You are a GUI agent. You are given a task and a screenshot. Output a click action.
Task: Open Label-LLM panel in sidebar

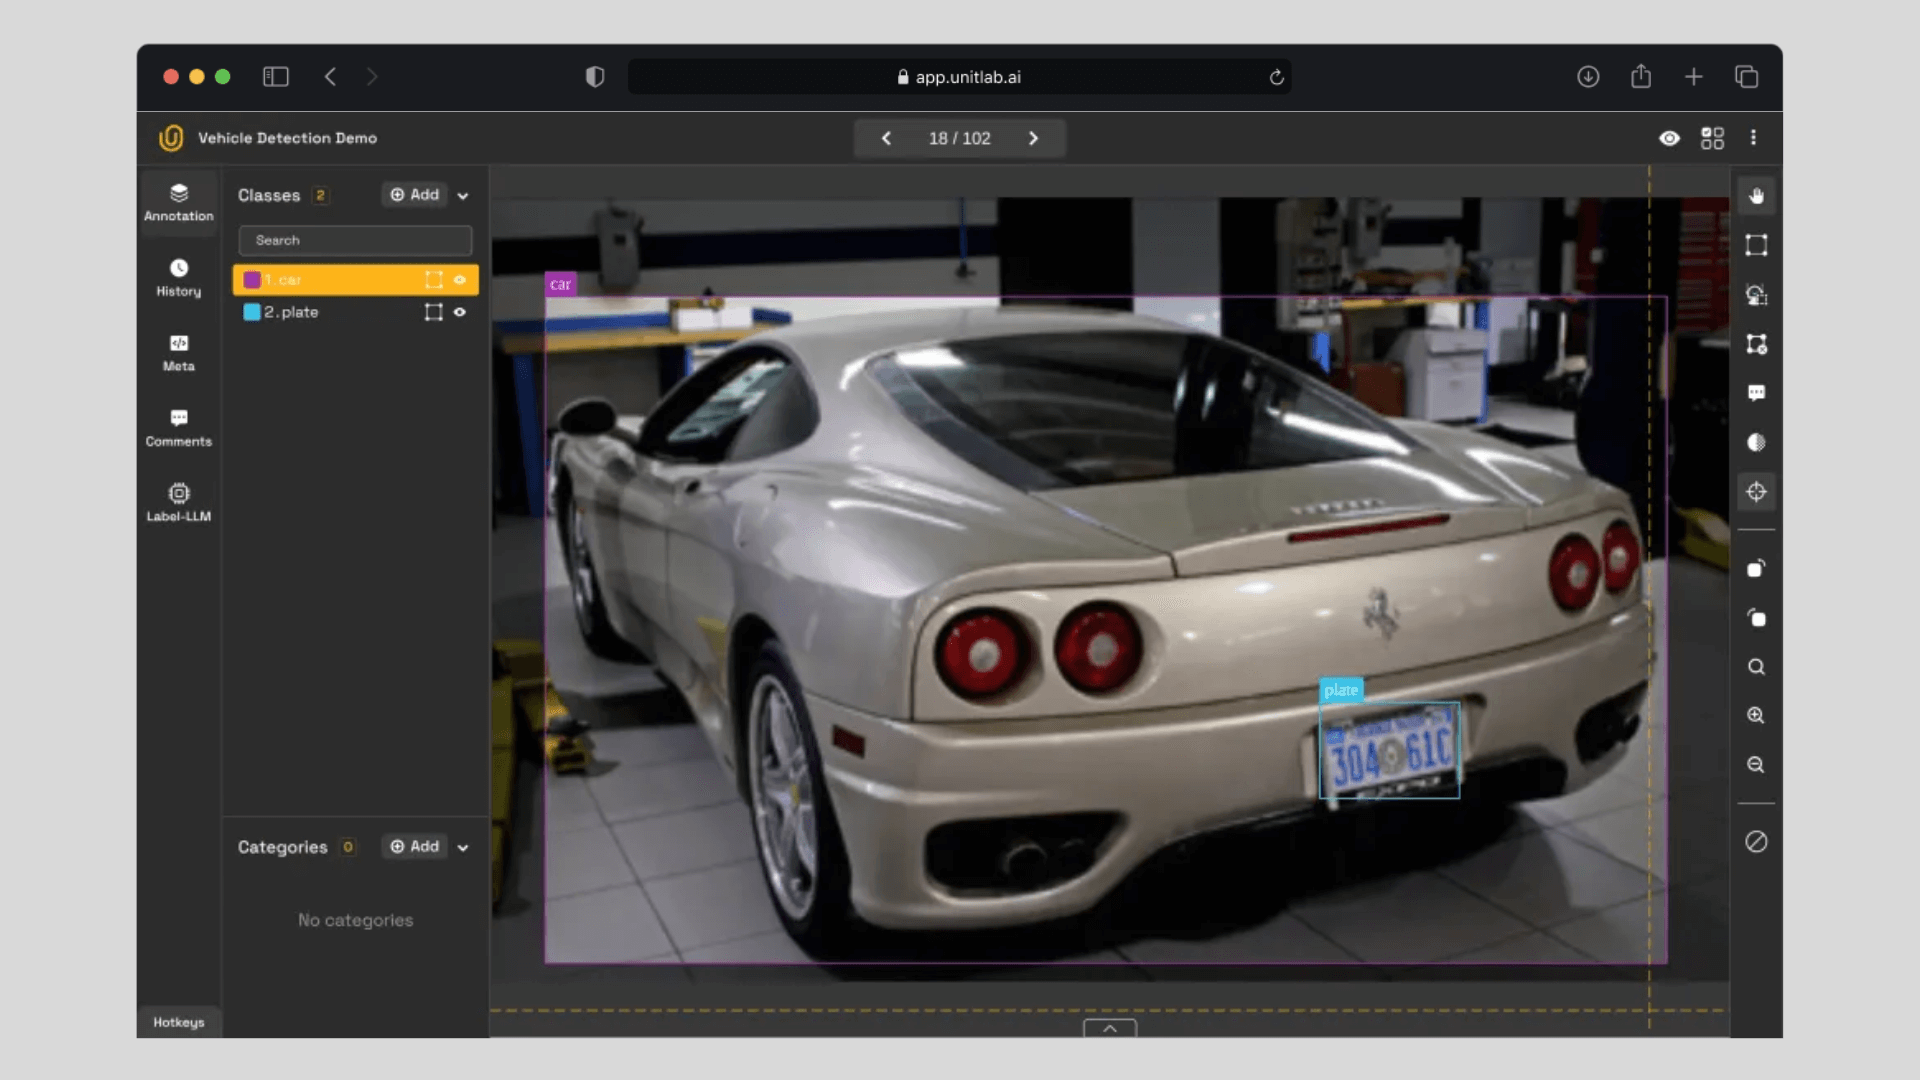pyautogui.click(x=179, y=502)
